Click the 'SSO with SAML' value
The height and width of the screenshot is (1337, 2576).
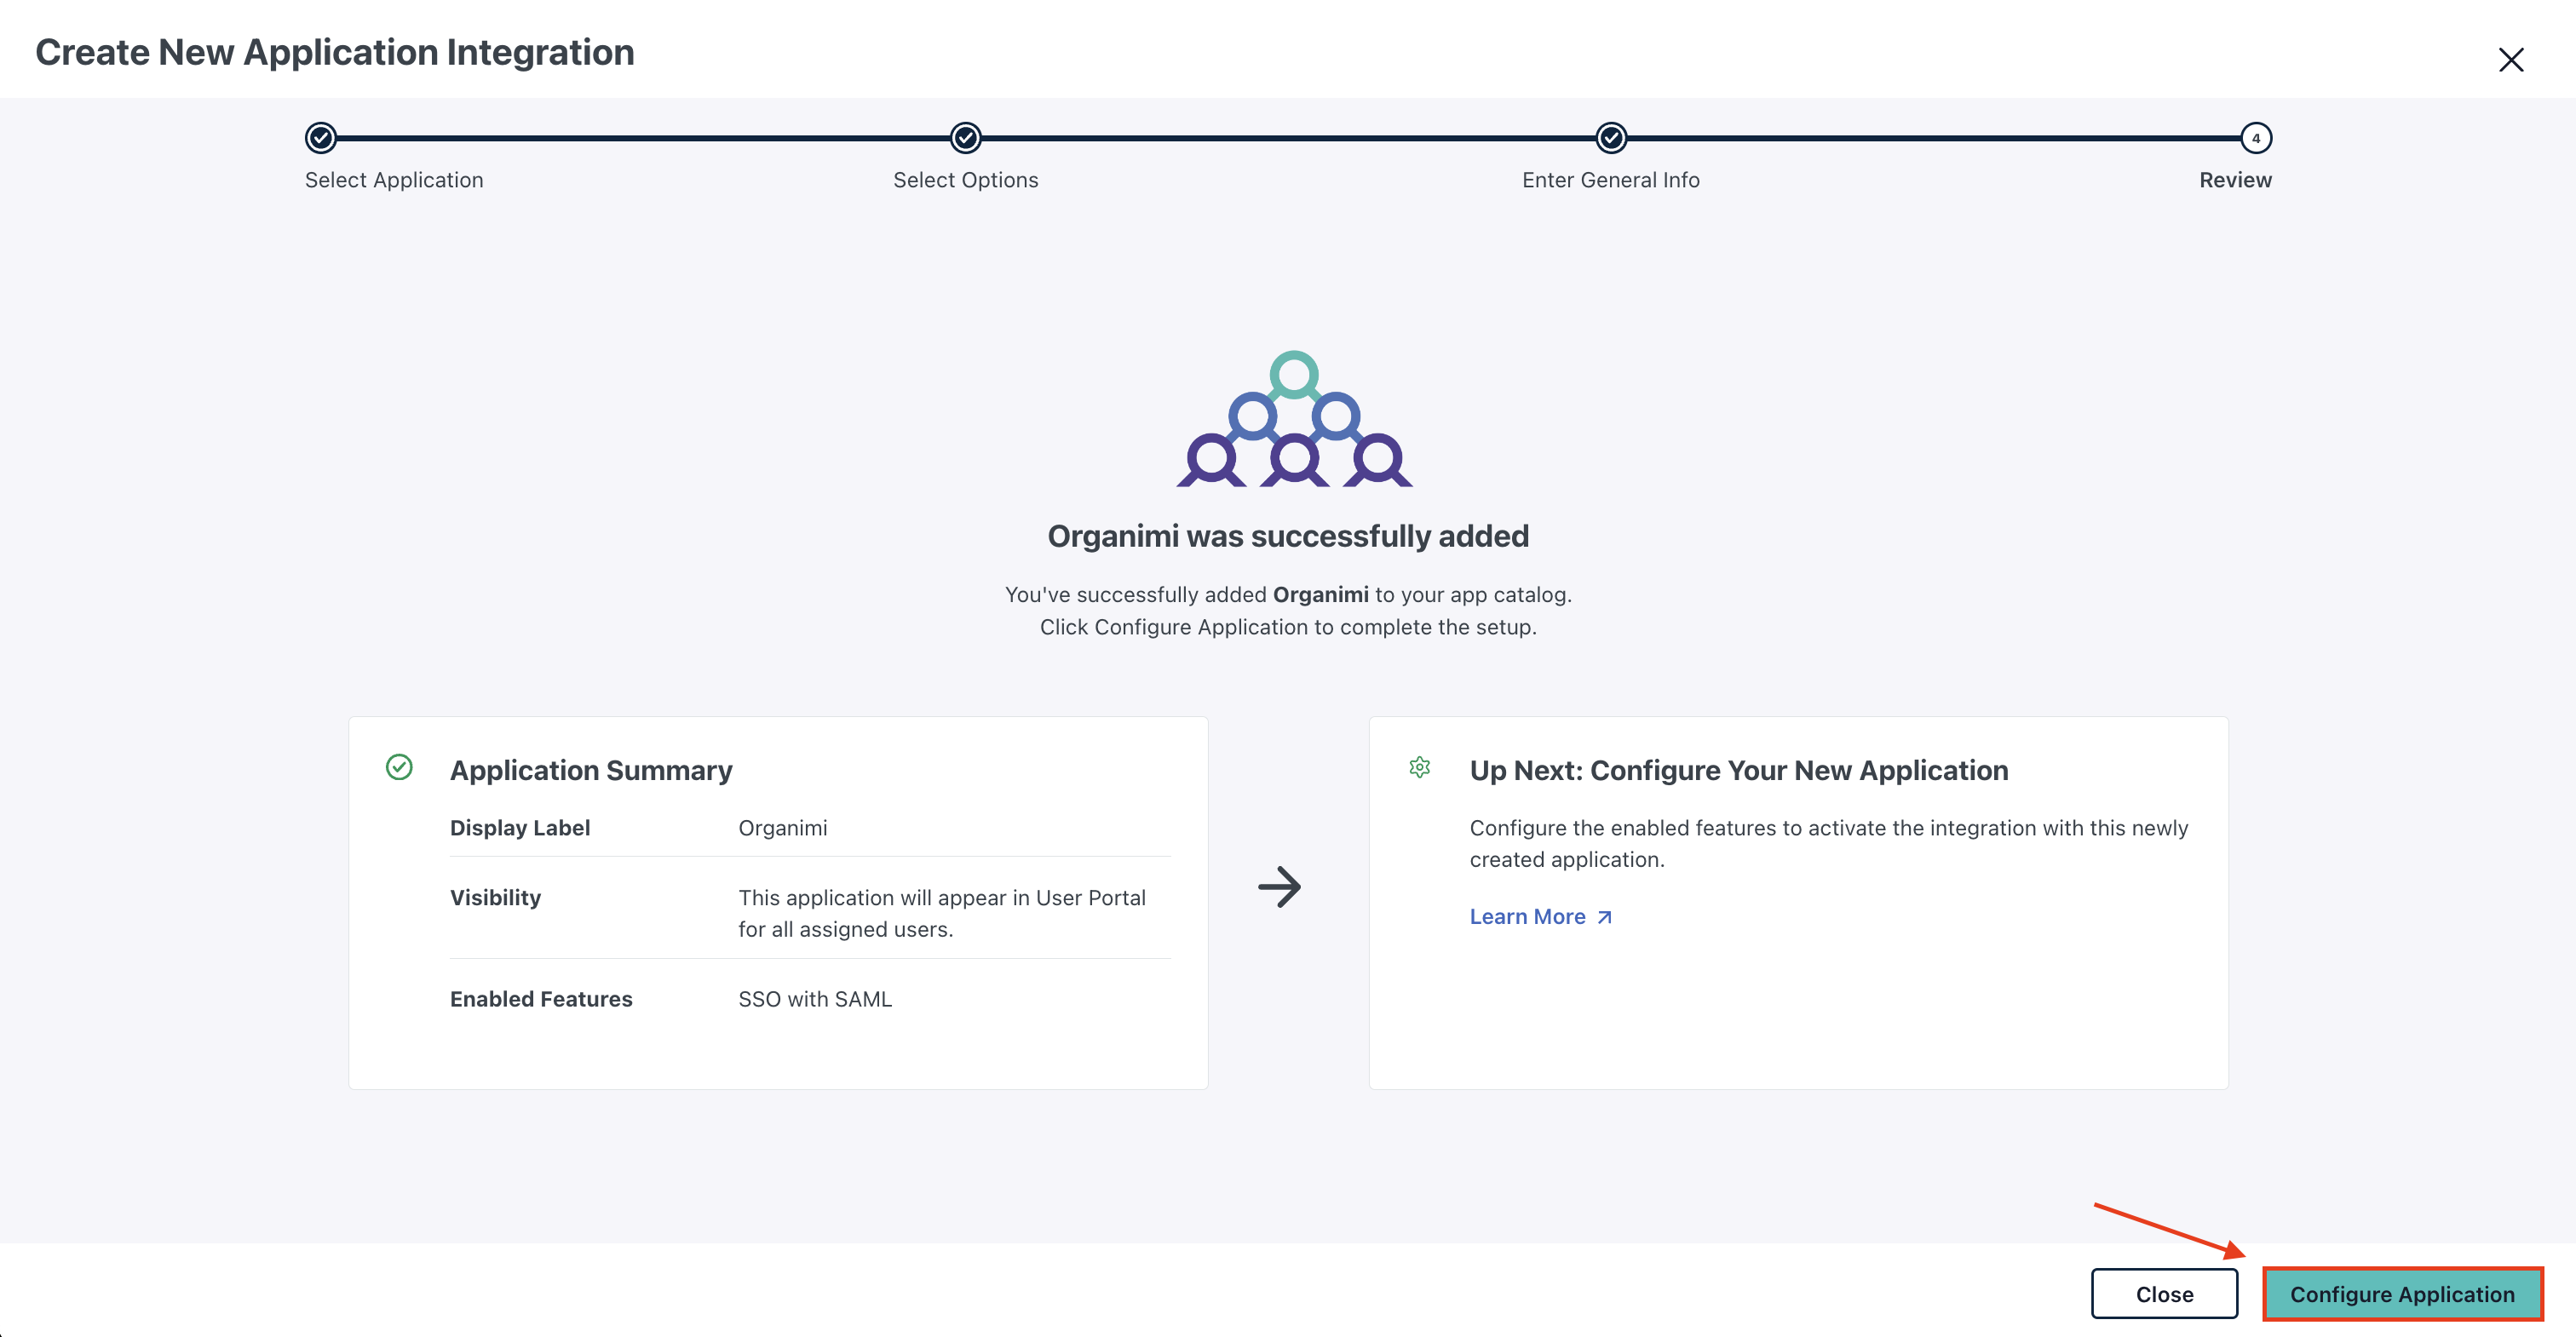[815, 999]
